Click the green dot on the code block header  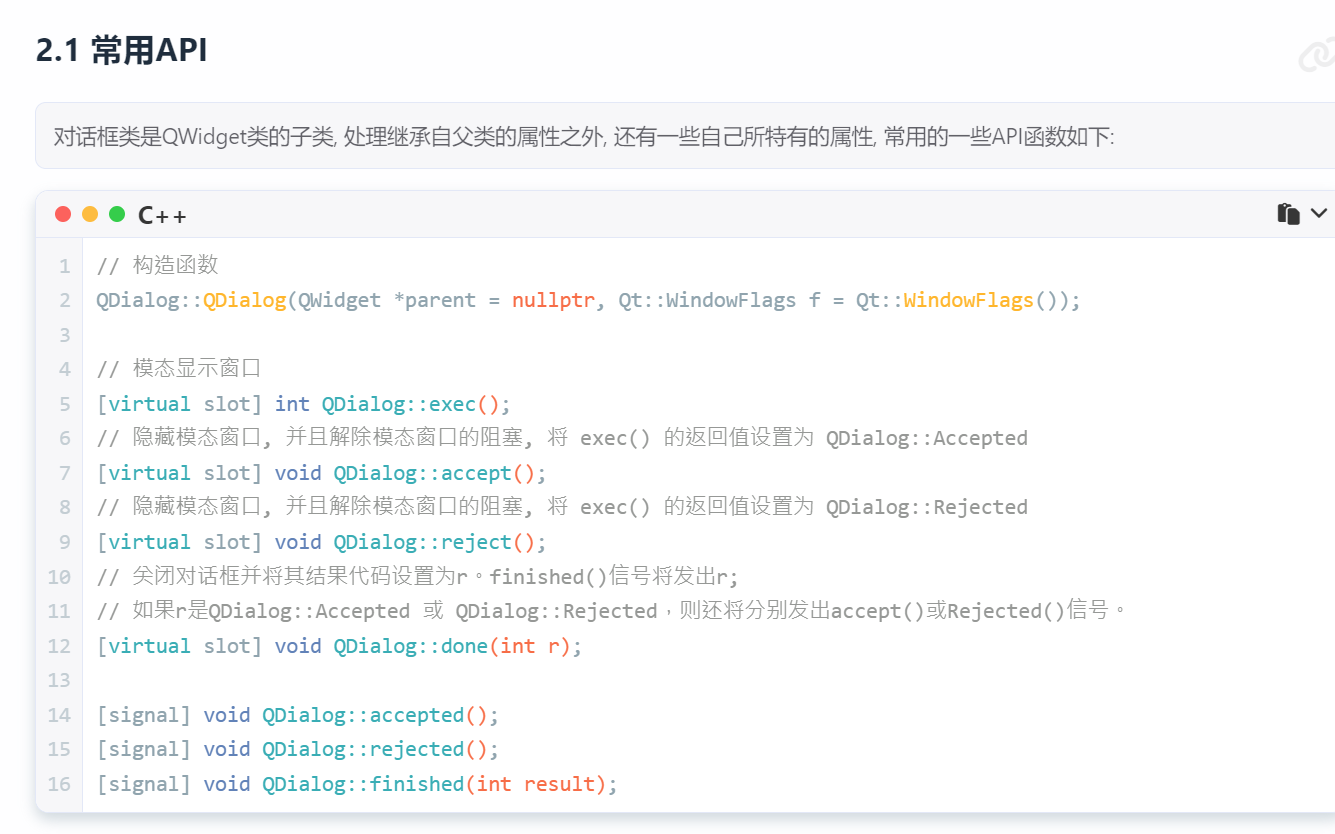tap(117, 213)
